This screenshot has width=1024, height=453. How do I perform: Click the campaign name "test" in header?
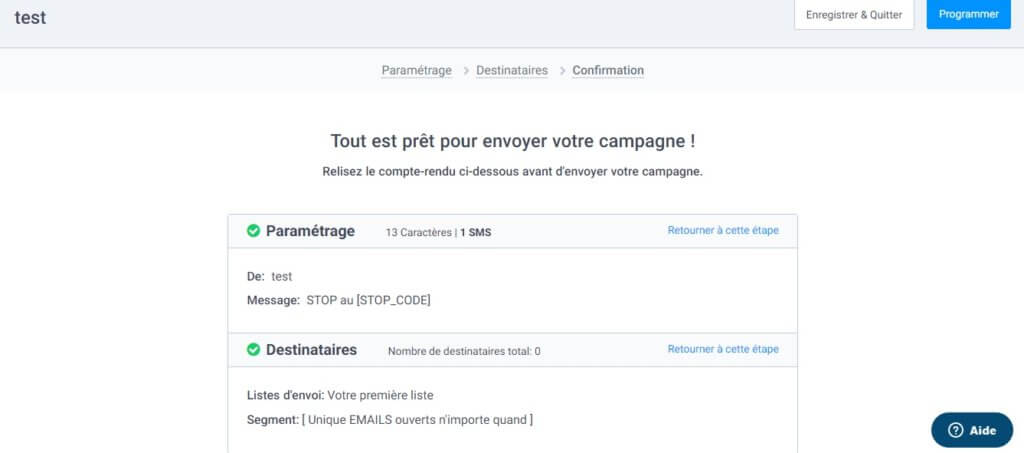pos(30,17)
